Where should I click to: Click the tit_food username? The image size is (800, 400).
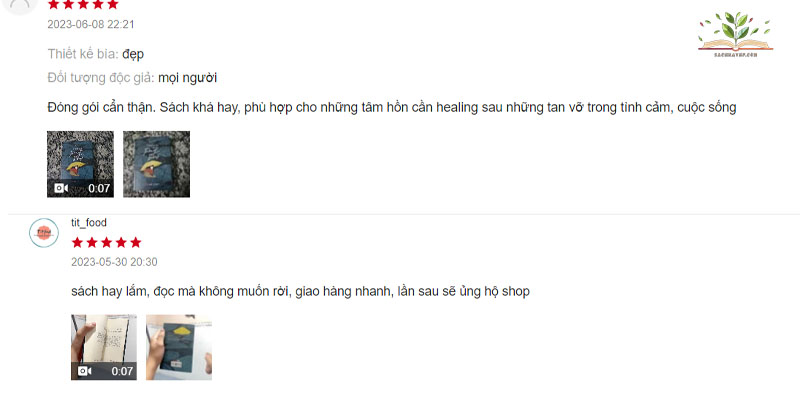[89, 222]
